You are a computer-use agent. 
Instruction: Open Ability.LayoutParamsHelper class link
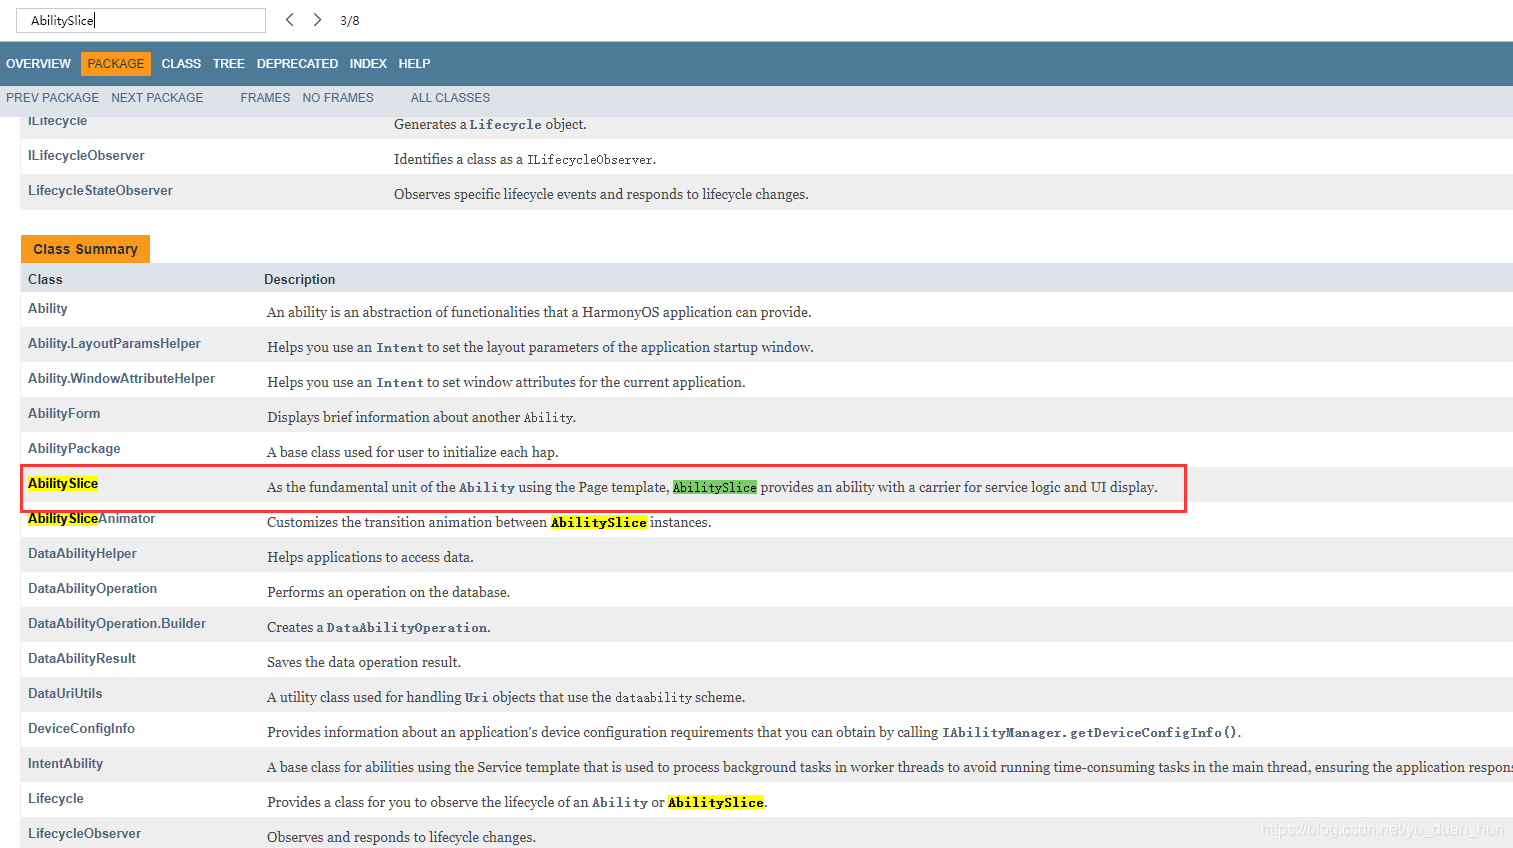click(x=114, y=344)
